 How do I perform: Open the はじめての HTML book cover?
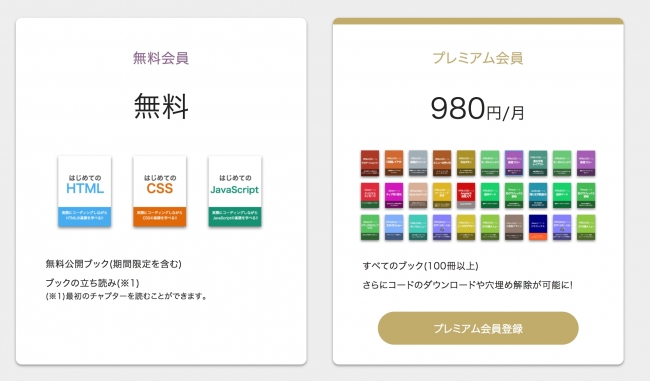(85, 191)
